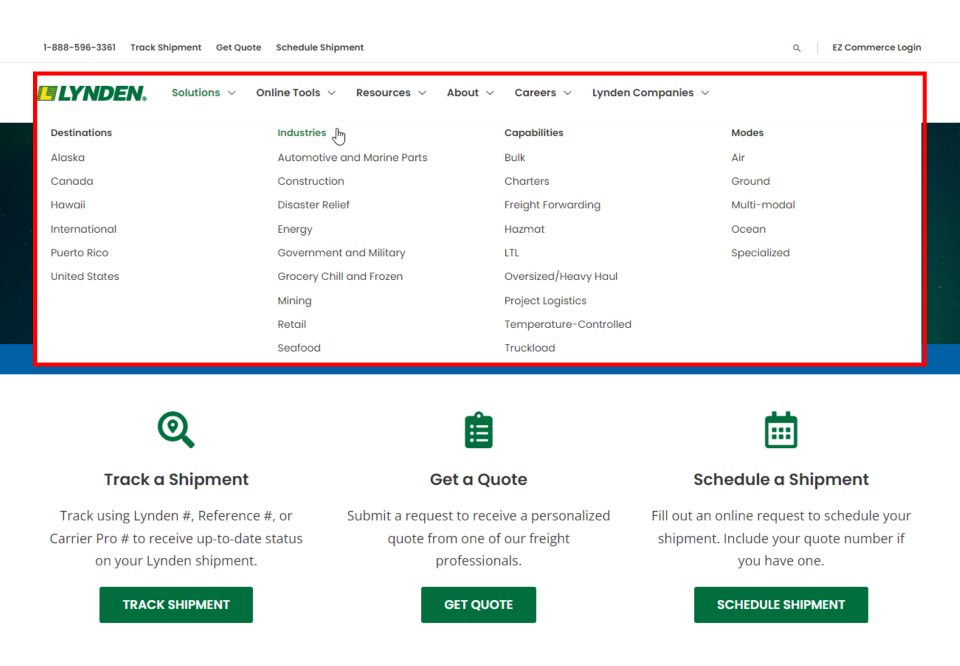Open the Resources dropdown menu
960x666 pixels.
[x=390, y=93]
